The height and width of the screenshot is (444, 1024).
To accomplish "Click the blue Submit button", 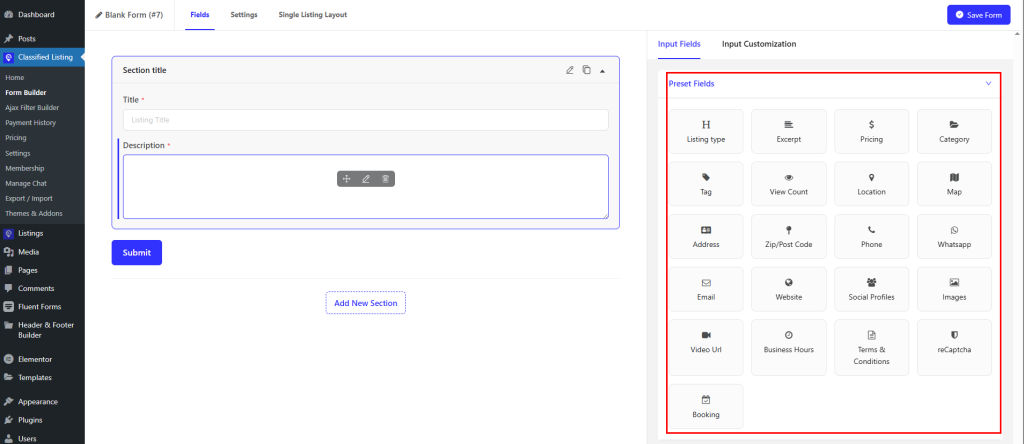I will (x=136, y=253).
